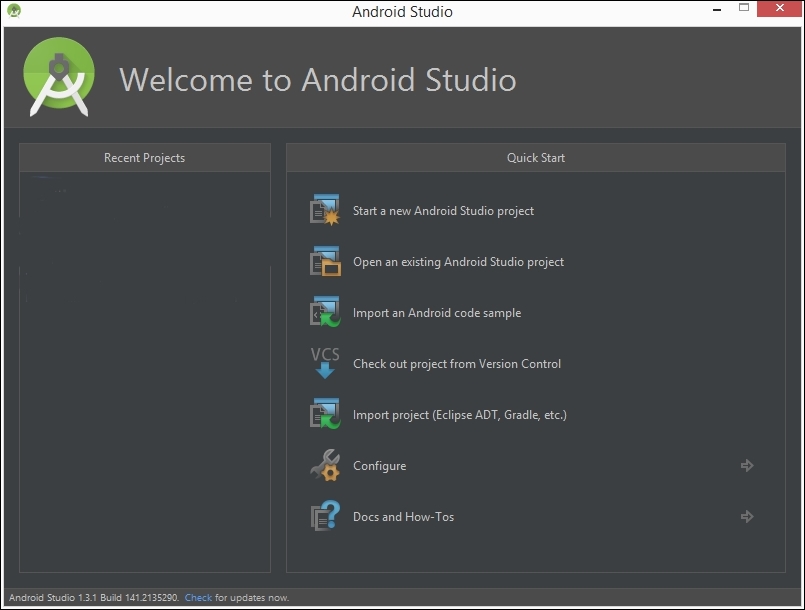Screen dimensions: 805x610
Task: Maximize the Android Studio window
Action: pyautogui.click(x=744, y=8)
